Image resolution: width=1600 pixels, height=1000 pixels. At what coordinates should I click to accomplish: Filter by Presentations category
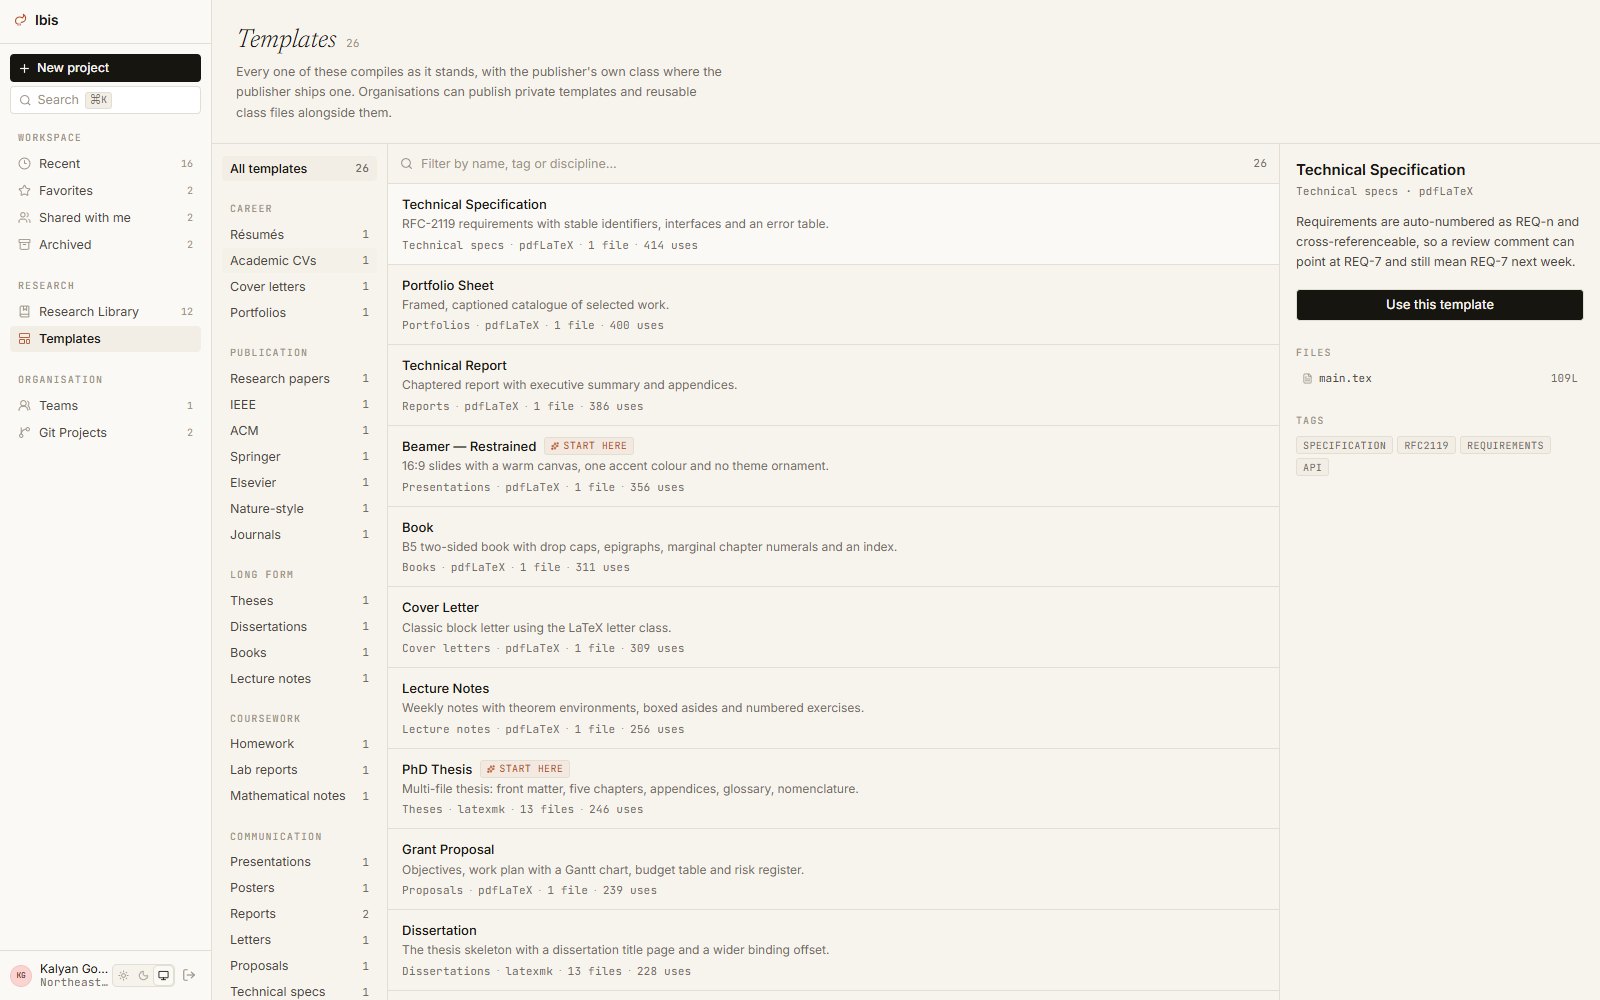tap(299, 862)
